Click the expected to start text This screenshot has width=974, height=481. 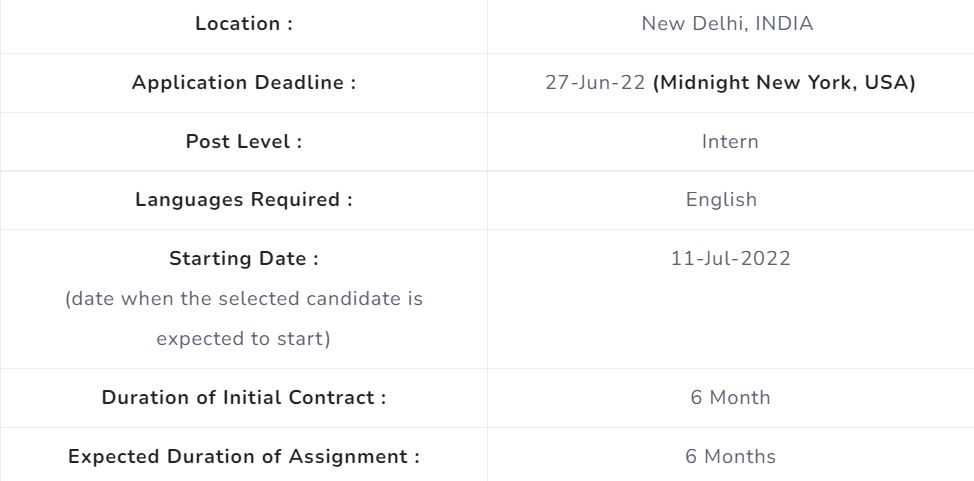click(244, 339)
